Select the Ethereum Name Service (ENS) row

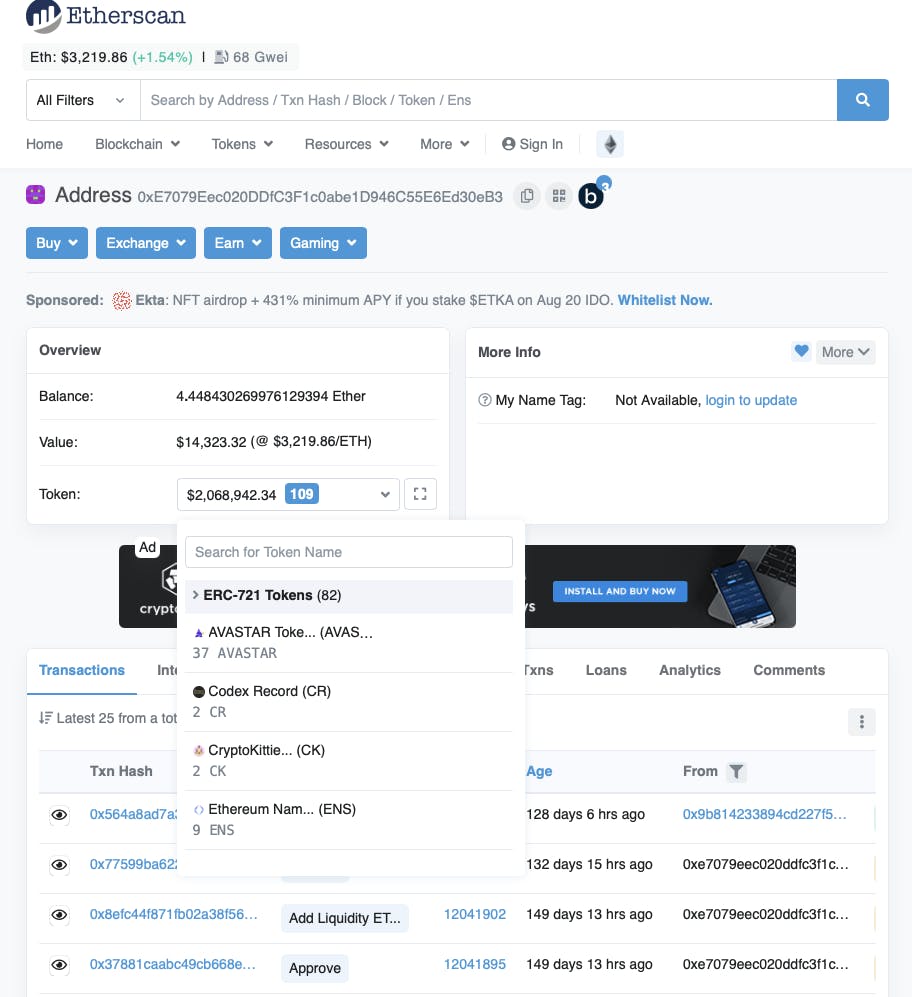tap(349, 820)
